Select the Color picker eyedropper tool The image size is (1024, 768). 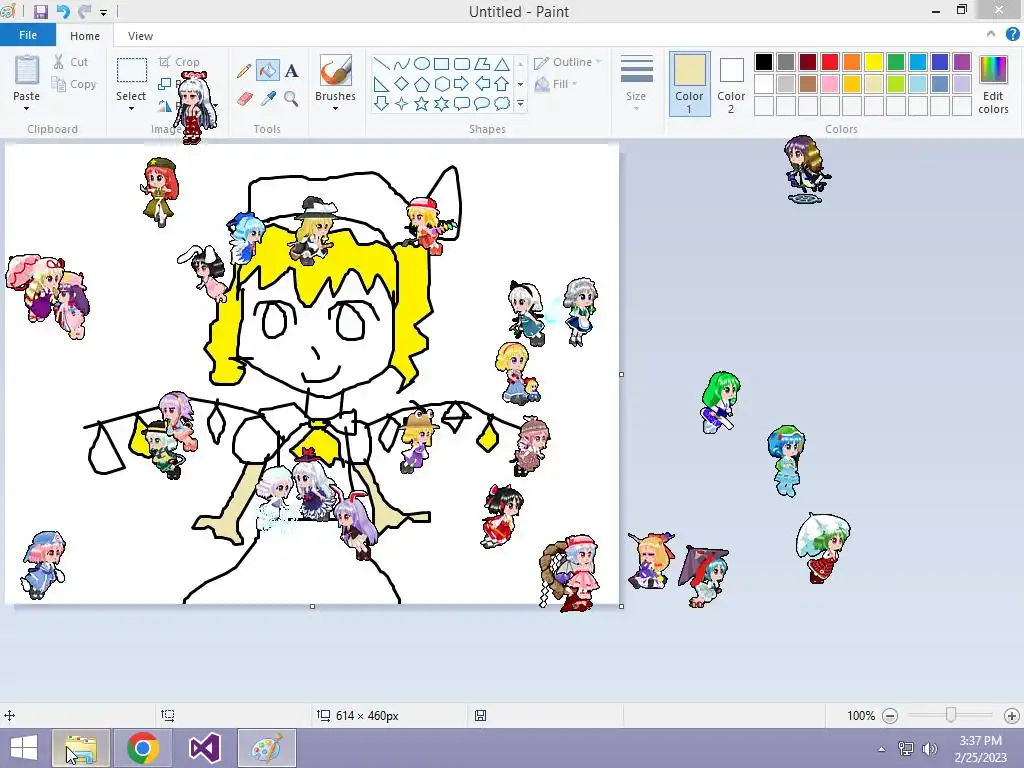point(268,99)
